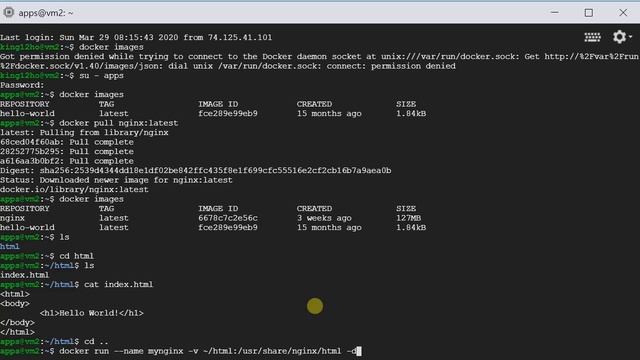Click the 'su - apps' command text
This screenshot has width=640, height=360.
(x=101, y=76)
